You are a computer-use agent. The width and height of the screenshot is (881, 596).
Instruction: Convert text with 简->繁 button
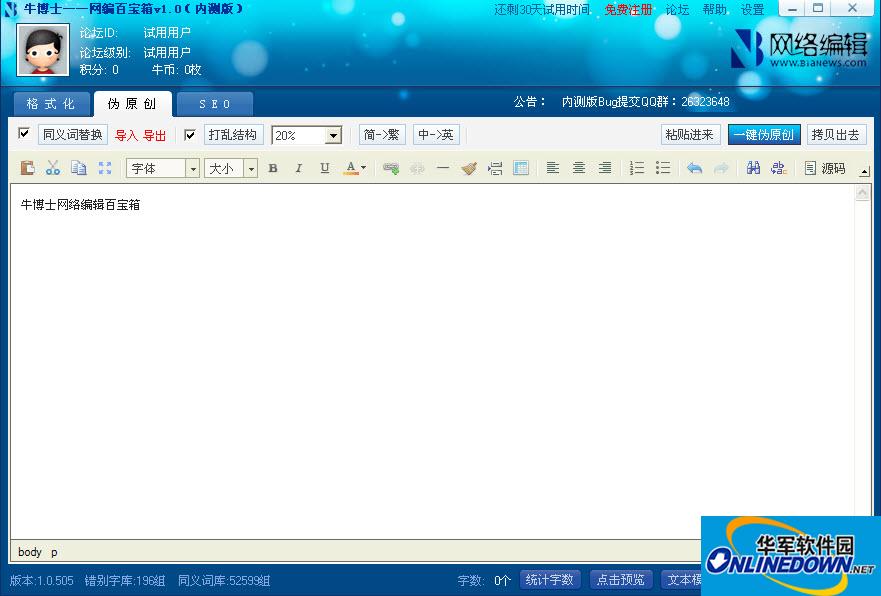(382, 135)
